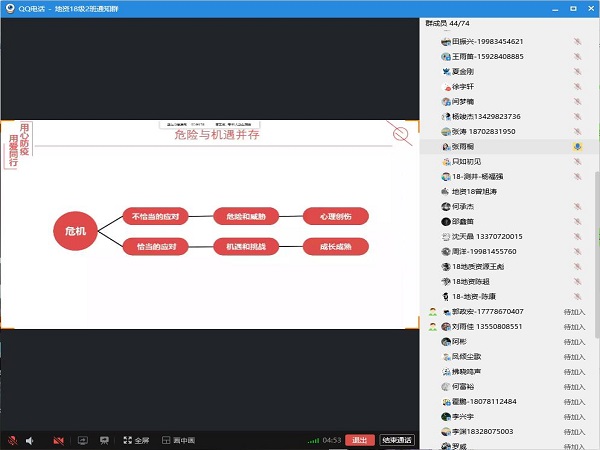Turn on the camera icon
Image resolution: width=600 pixels, height=450 pixels.
click(x=58, y=440)
